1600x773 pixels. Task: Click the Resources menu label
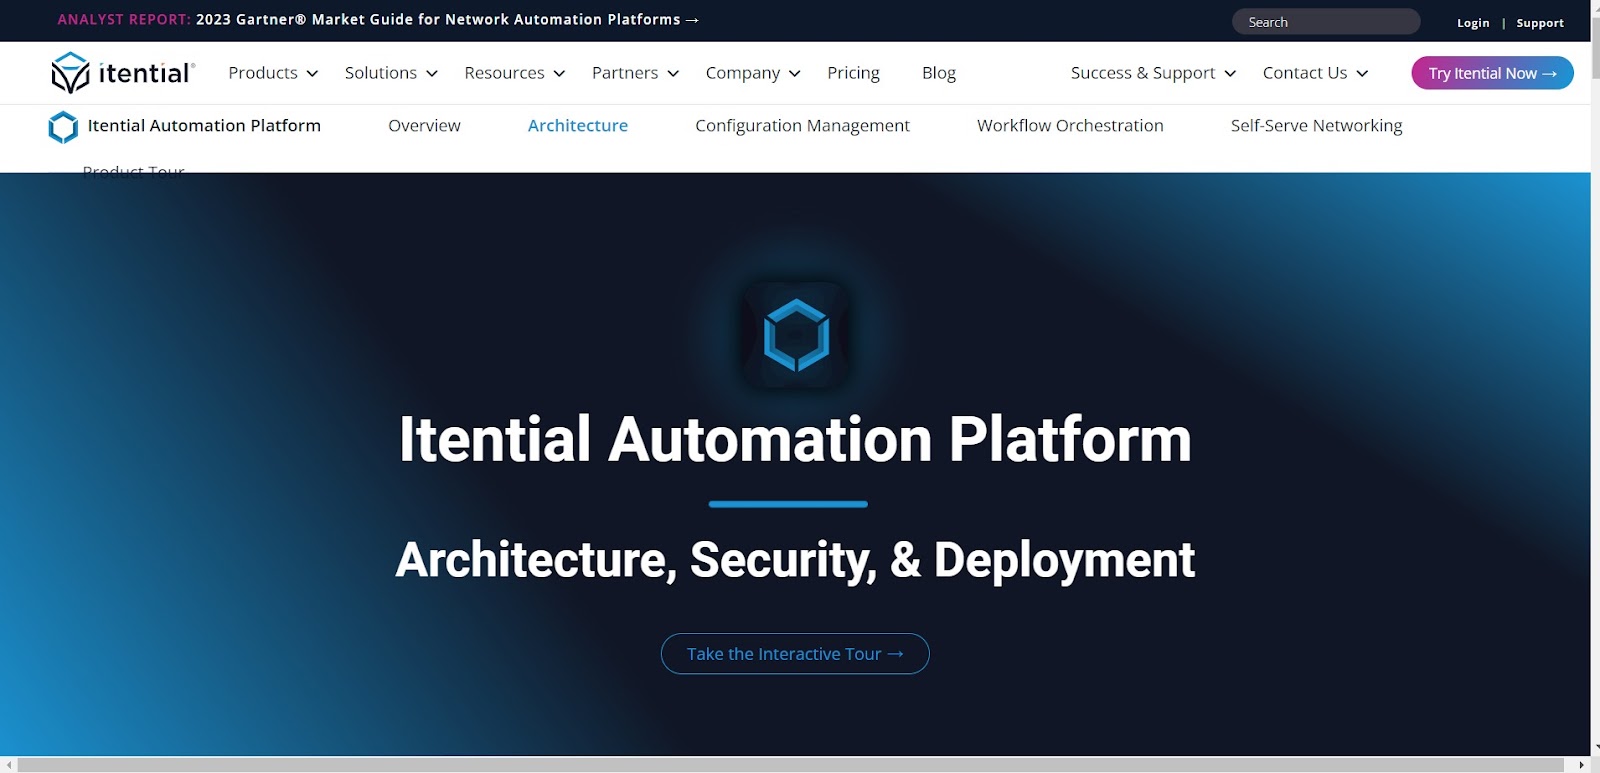click(x=504, y=73)
